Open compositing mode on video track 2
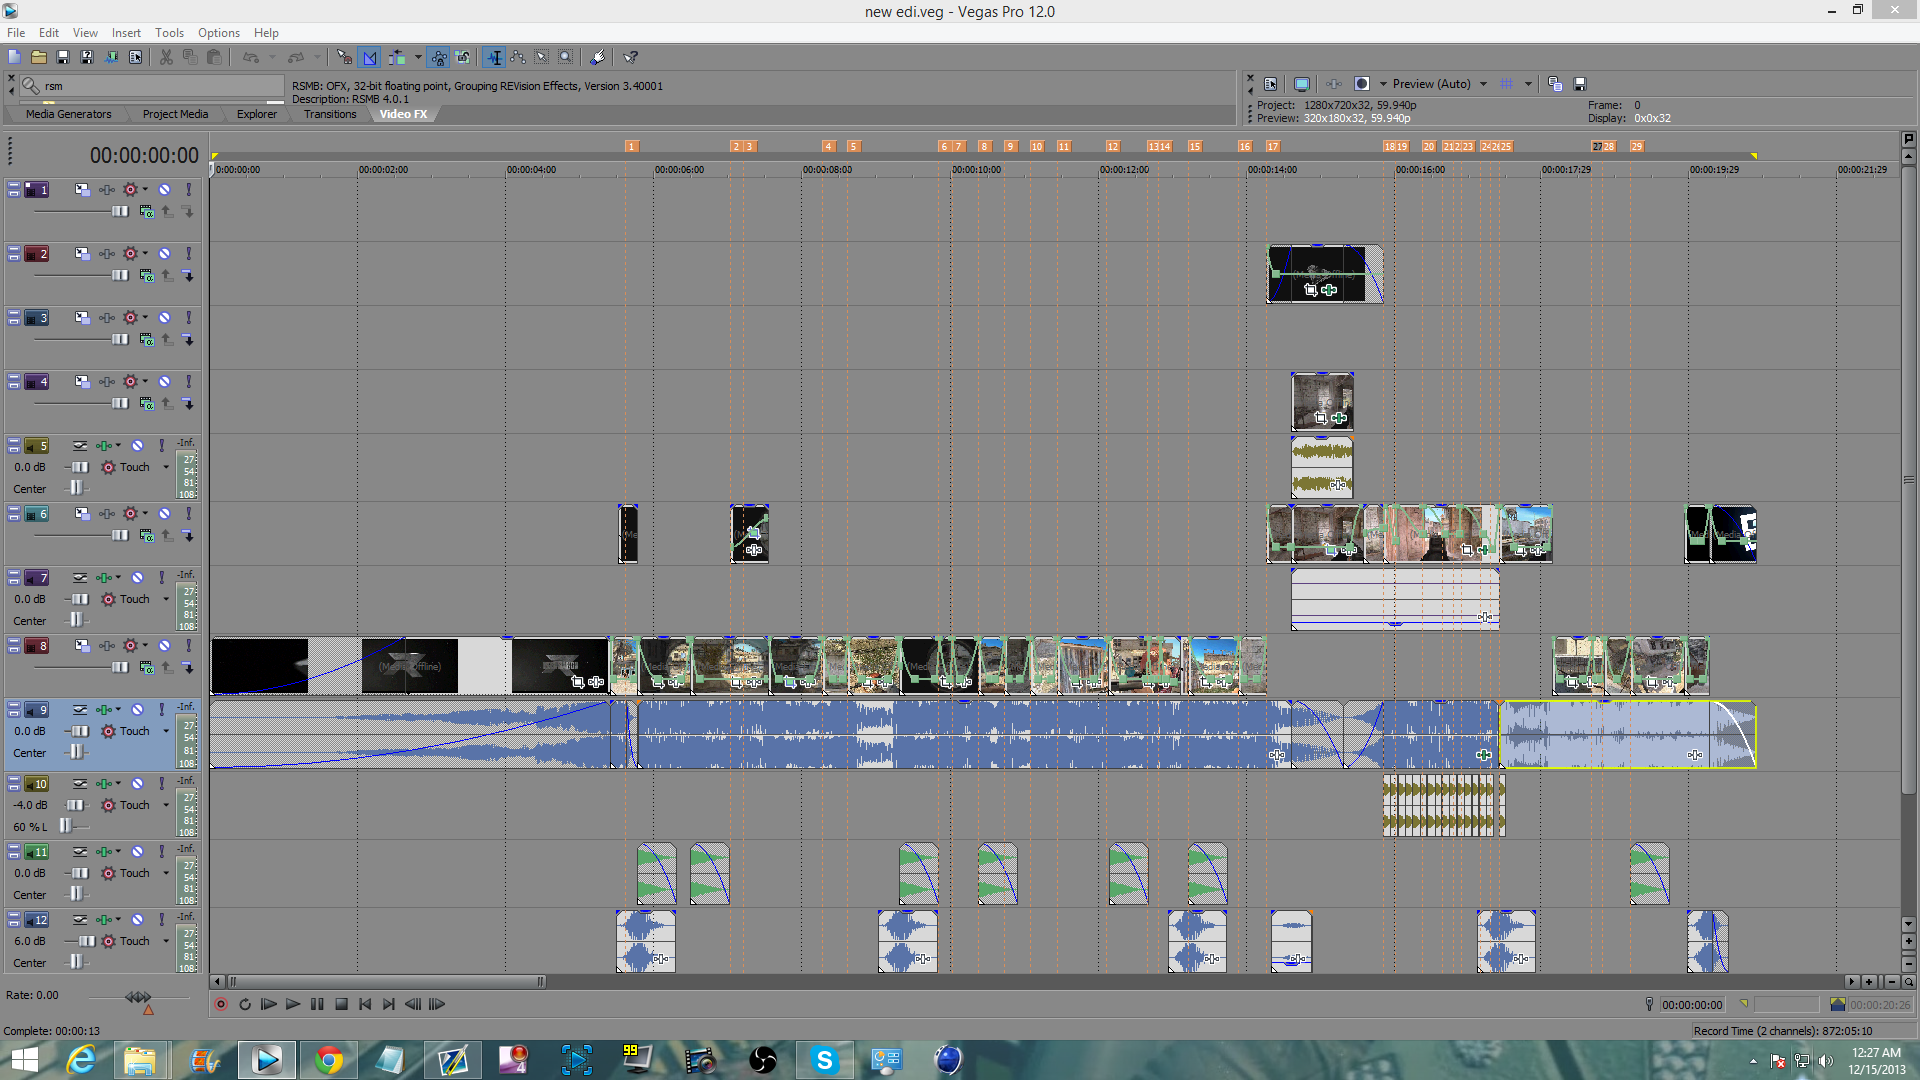 pyautogui.click(x=147, y=276)
